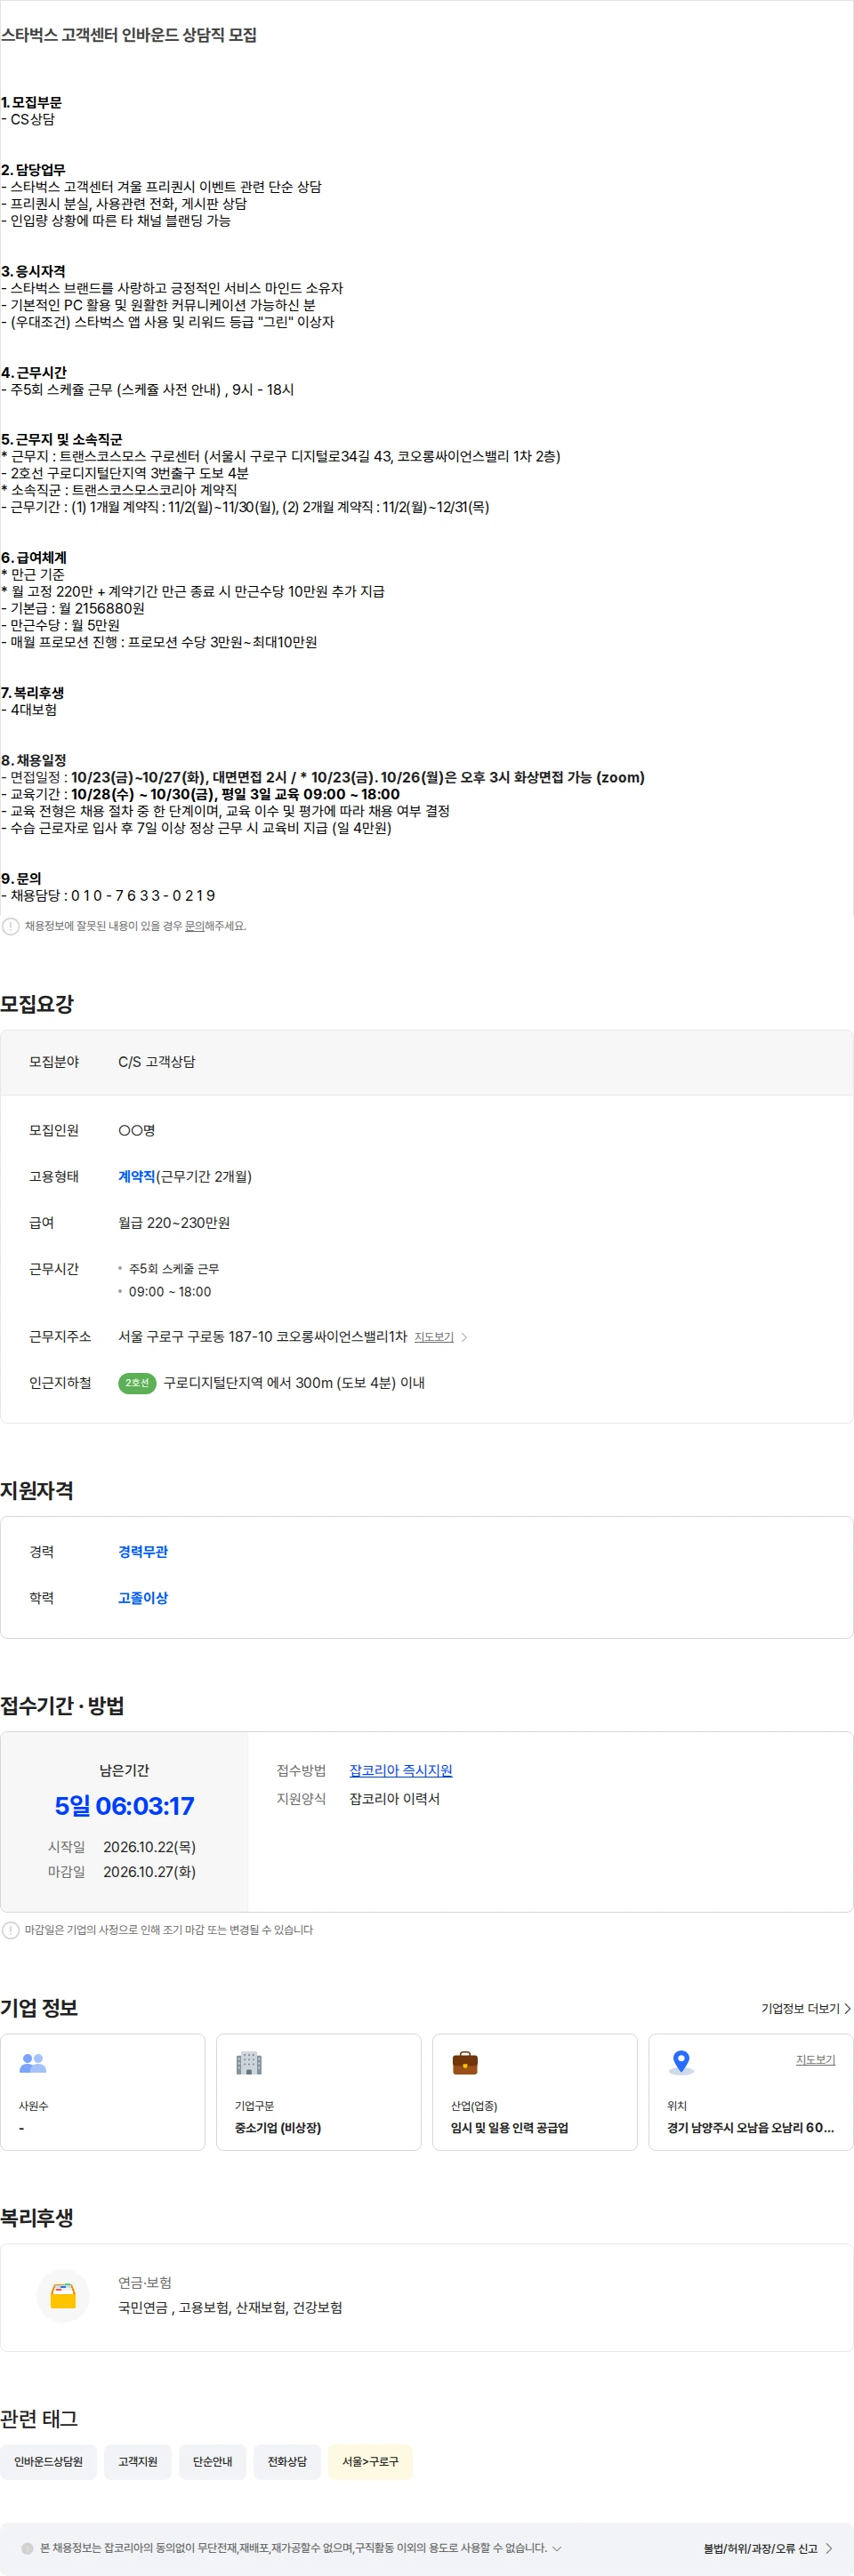This screenshot has height=2576, width=854.
Task: Click the 주5회 스케줄 근무 bullet
Action: click(174, 1269)
